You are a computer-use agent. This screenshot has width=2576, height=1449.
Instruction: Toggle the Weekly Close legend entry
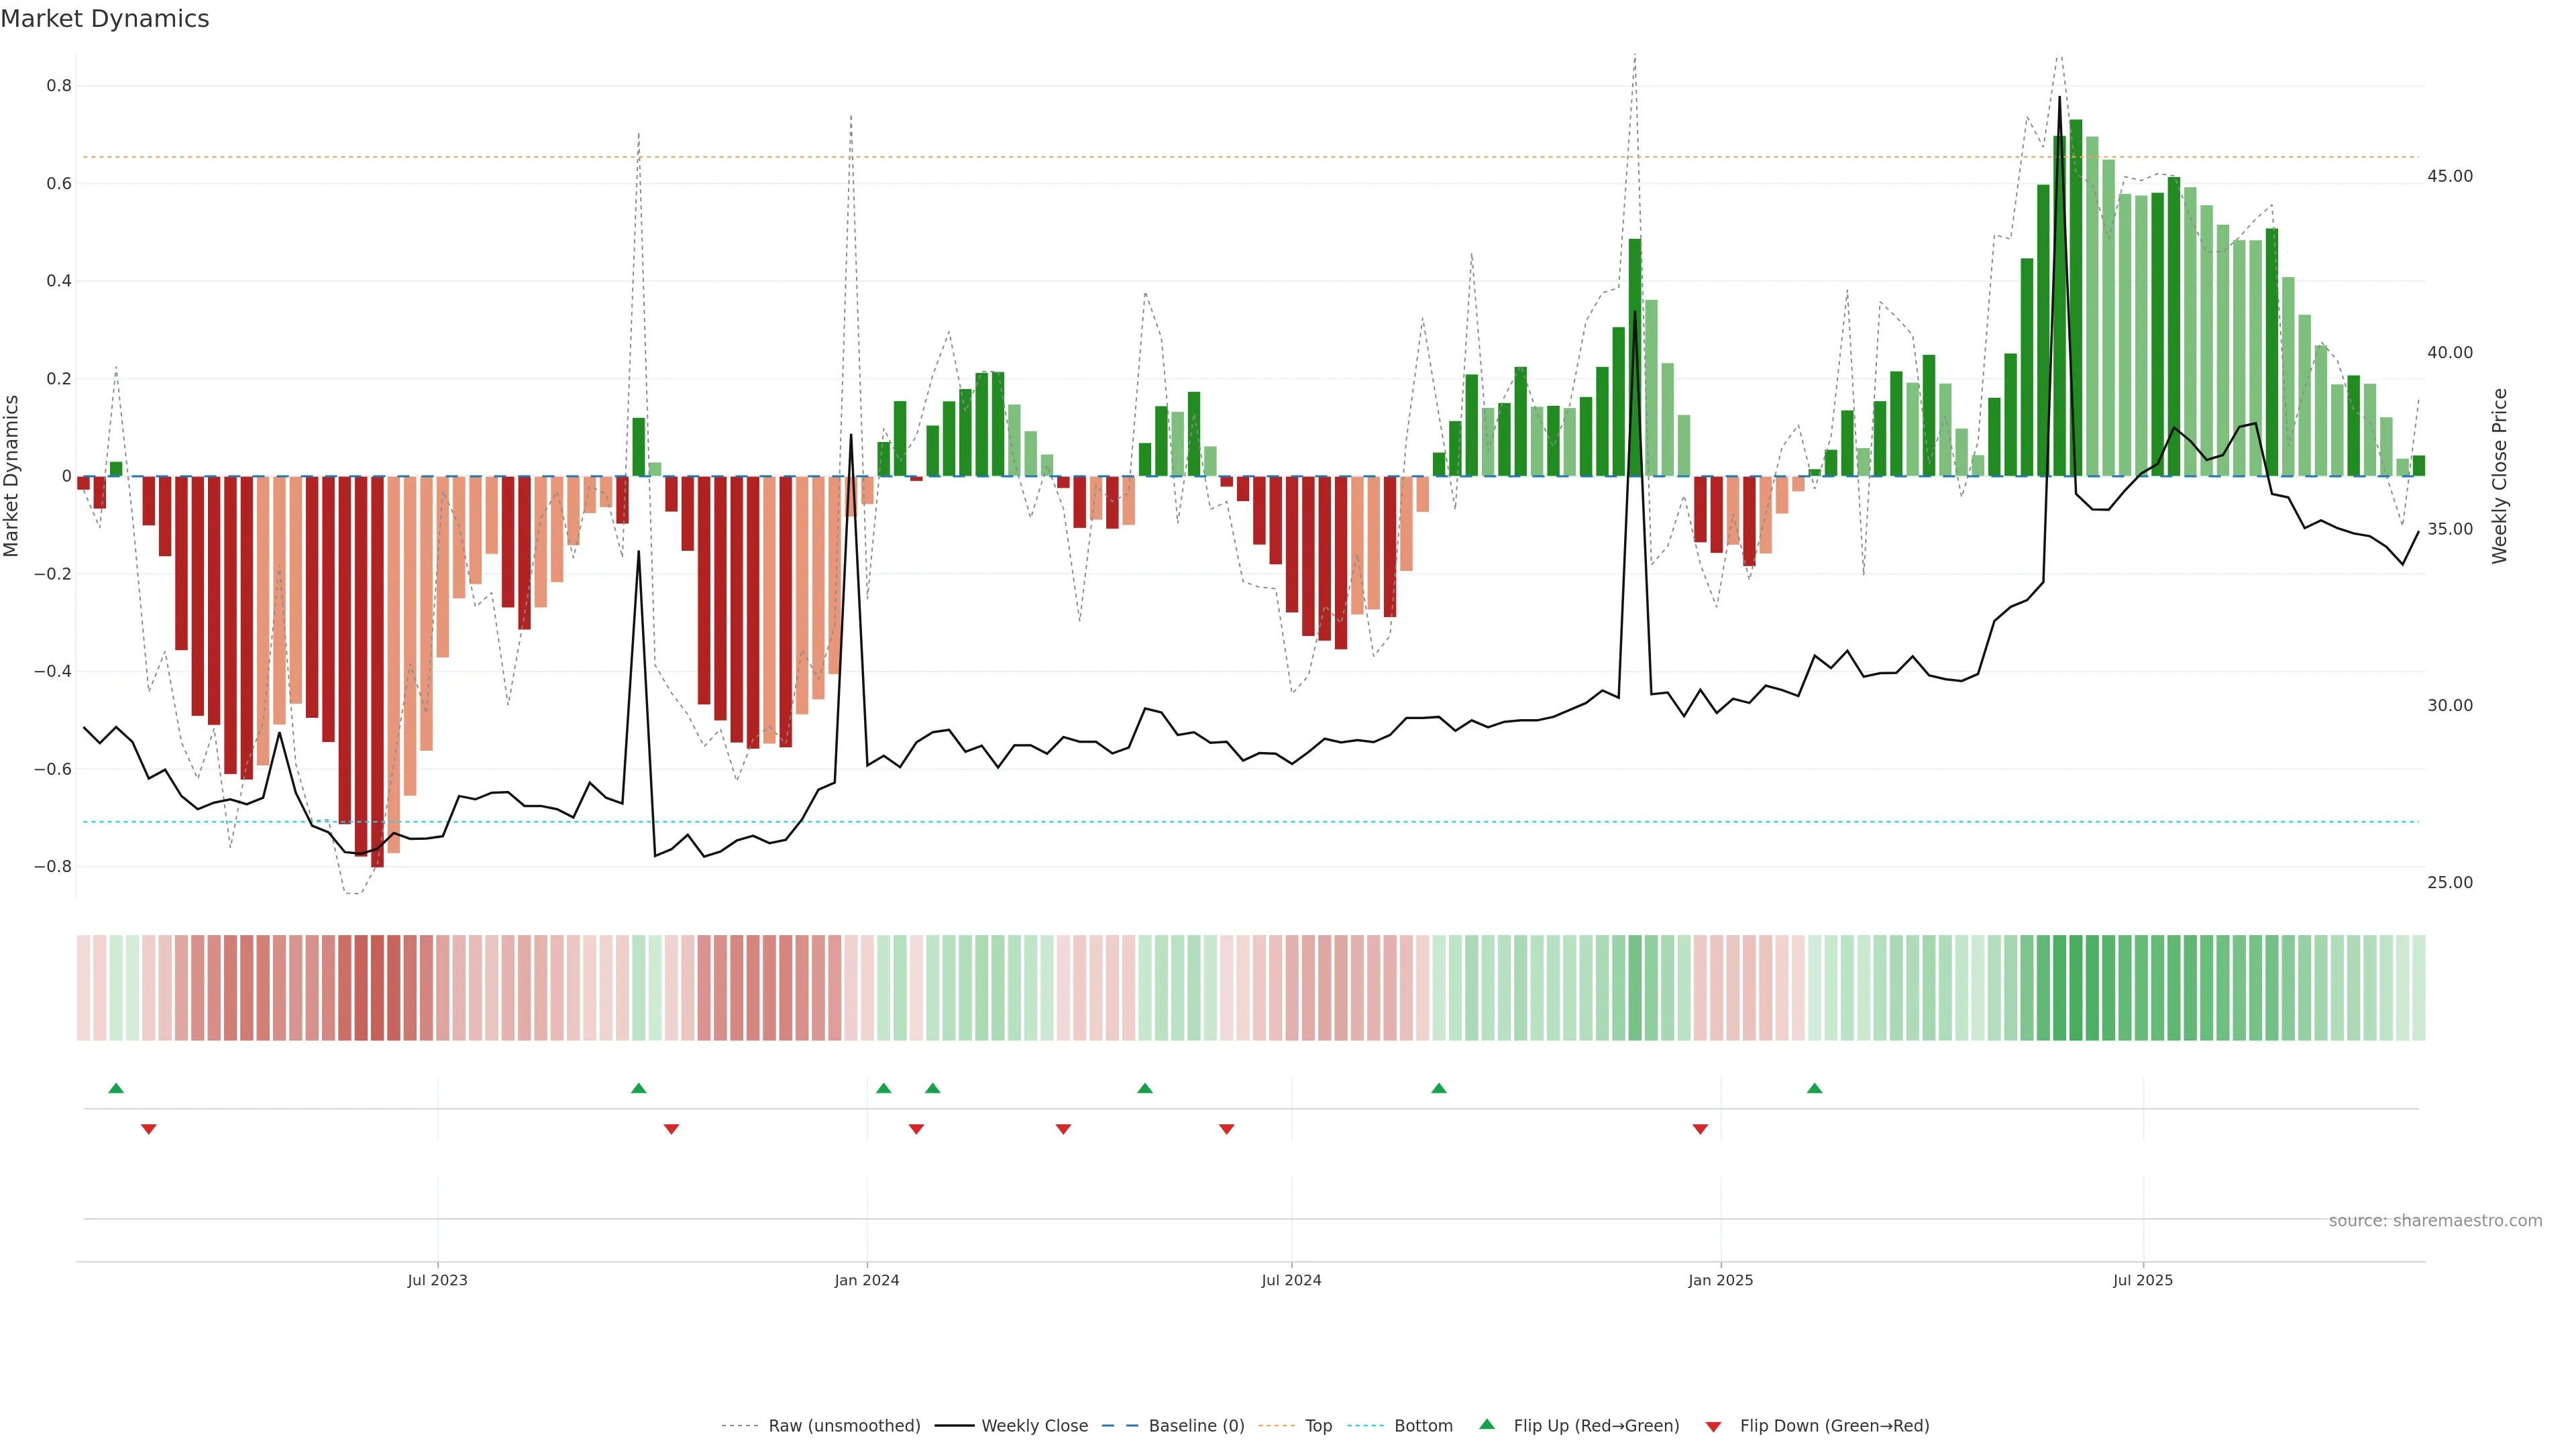(x=1034, y=1425)
